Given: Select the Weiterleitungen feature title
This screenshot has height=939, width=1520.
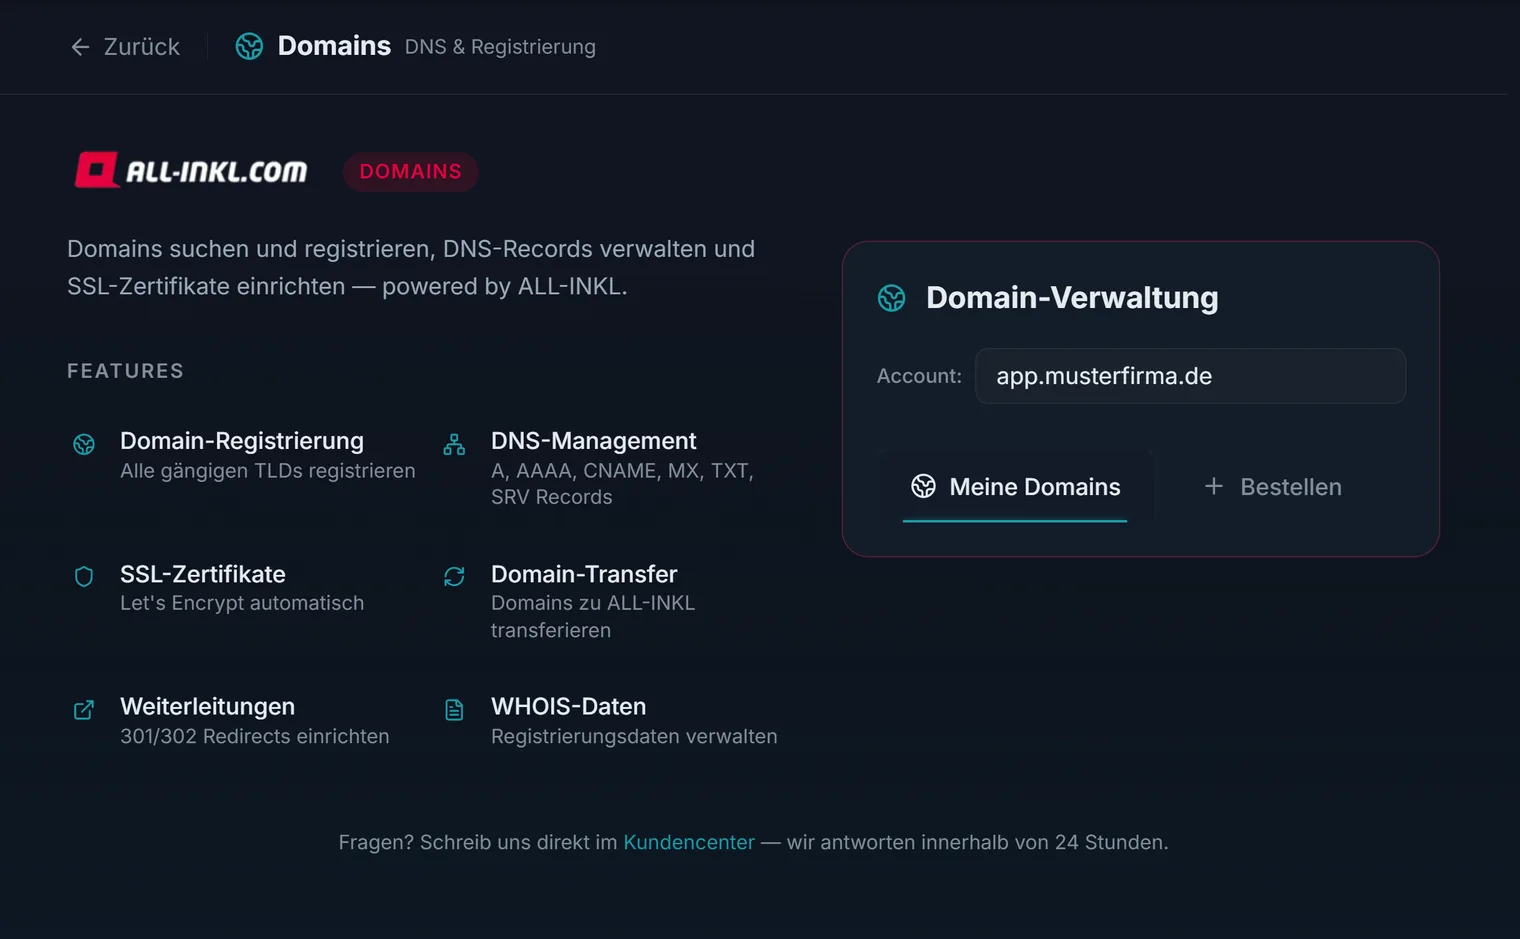Looking at the screenshot, I should (x=208, y=706).
